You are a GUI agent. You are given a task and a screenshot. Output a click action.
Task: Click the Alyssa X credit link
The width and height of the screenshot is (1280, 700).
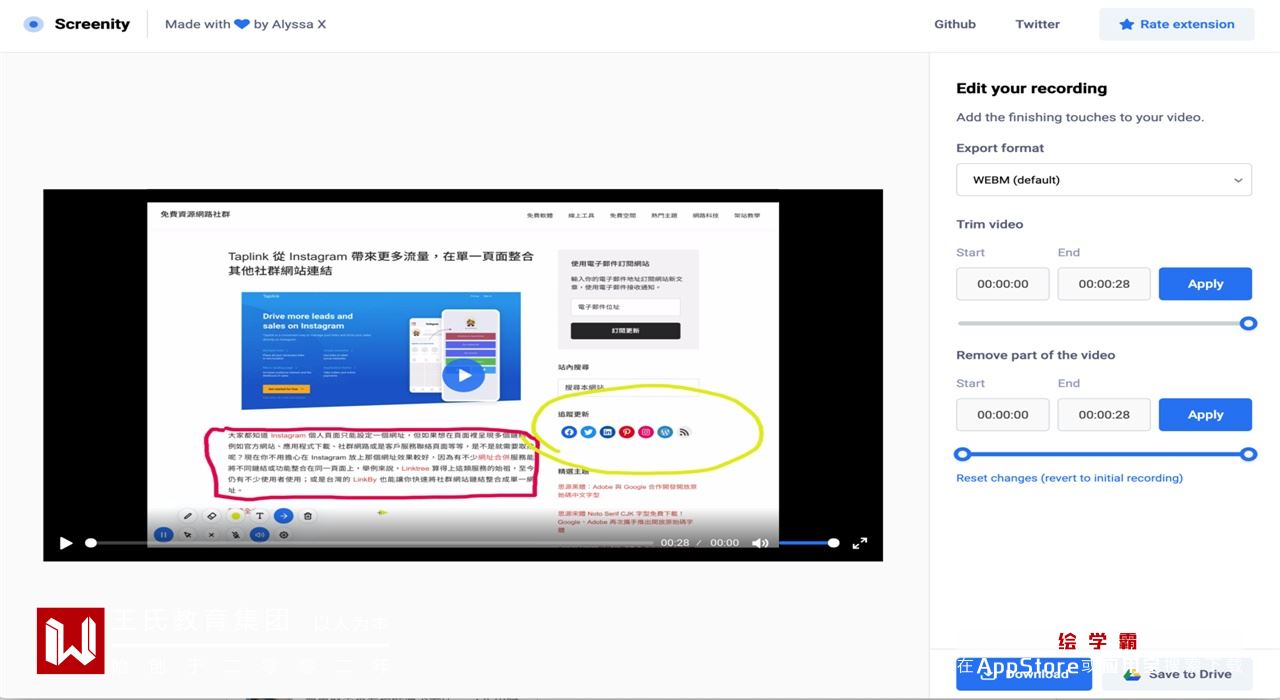pos(298,24)
